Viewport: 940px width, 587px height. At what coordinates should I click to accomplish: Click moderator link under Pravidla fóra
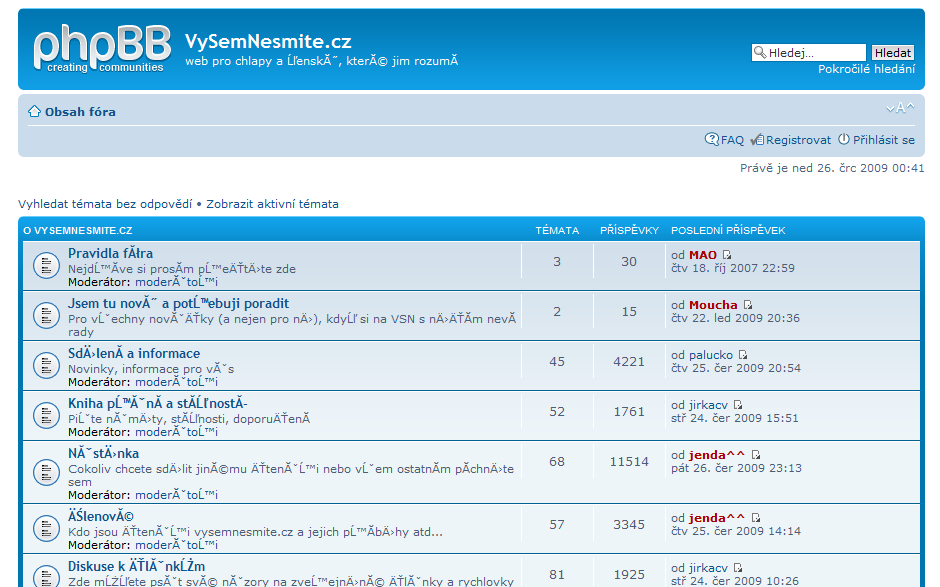click(176, 282)
